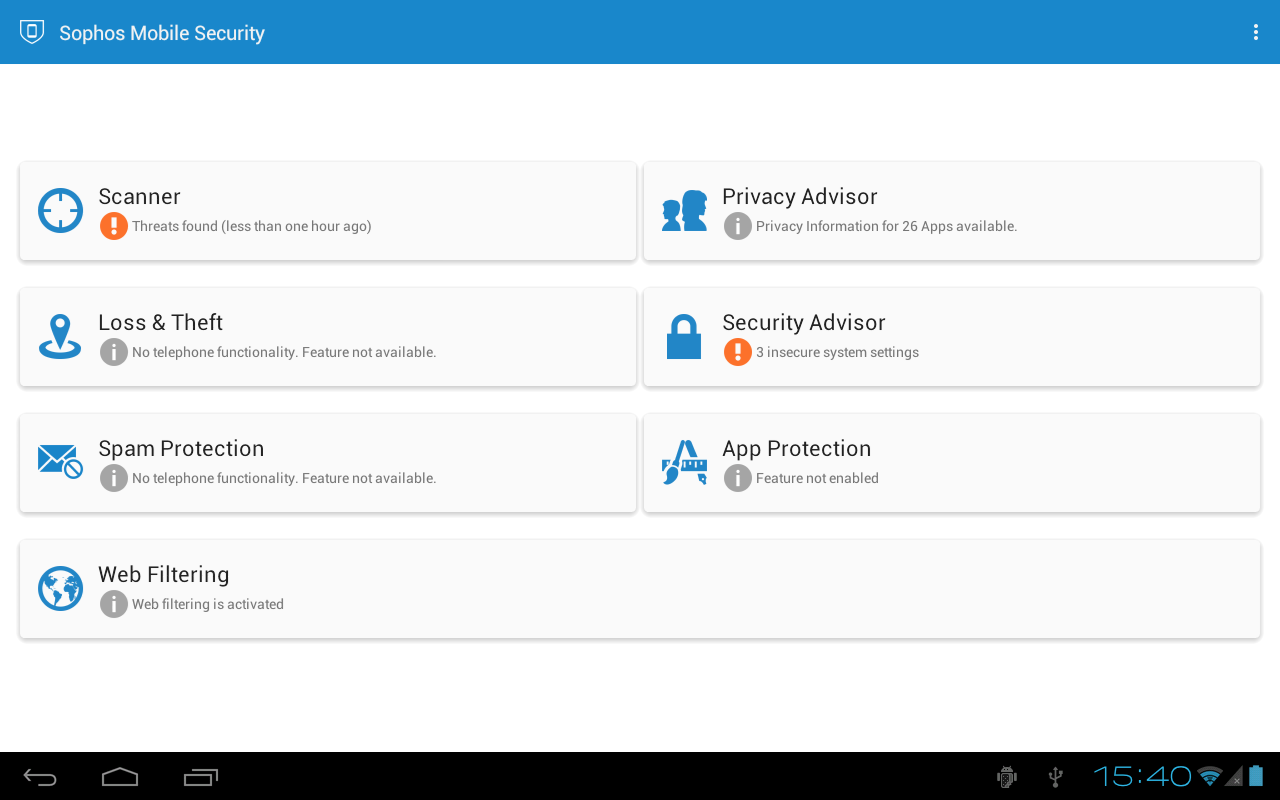Click the 15:40 clock in status bar
Viewport: 1280px width, 800px height.
click(1142, 776)
